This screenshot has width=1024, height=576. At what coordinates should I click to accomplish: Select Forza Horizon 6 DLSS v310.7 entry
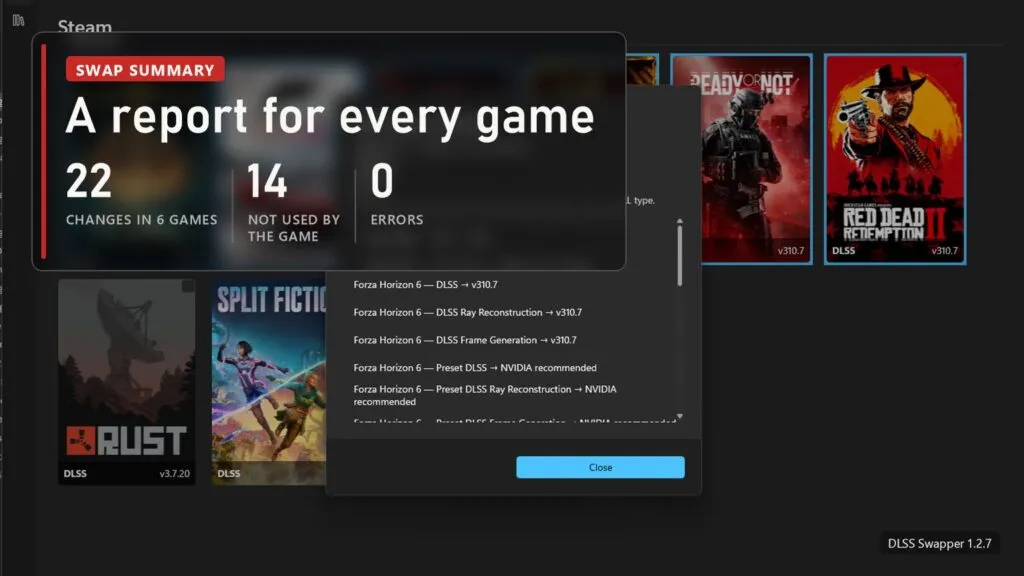tap(425, 285)
